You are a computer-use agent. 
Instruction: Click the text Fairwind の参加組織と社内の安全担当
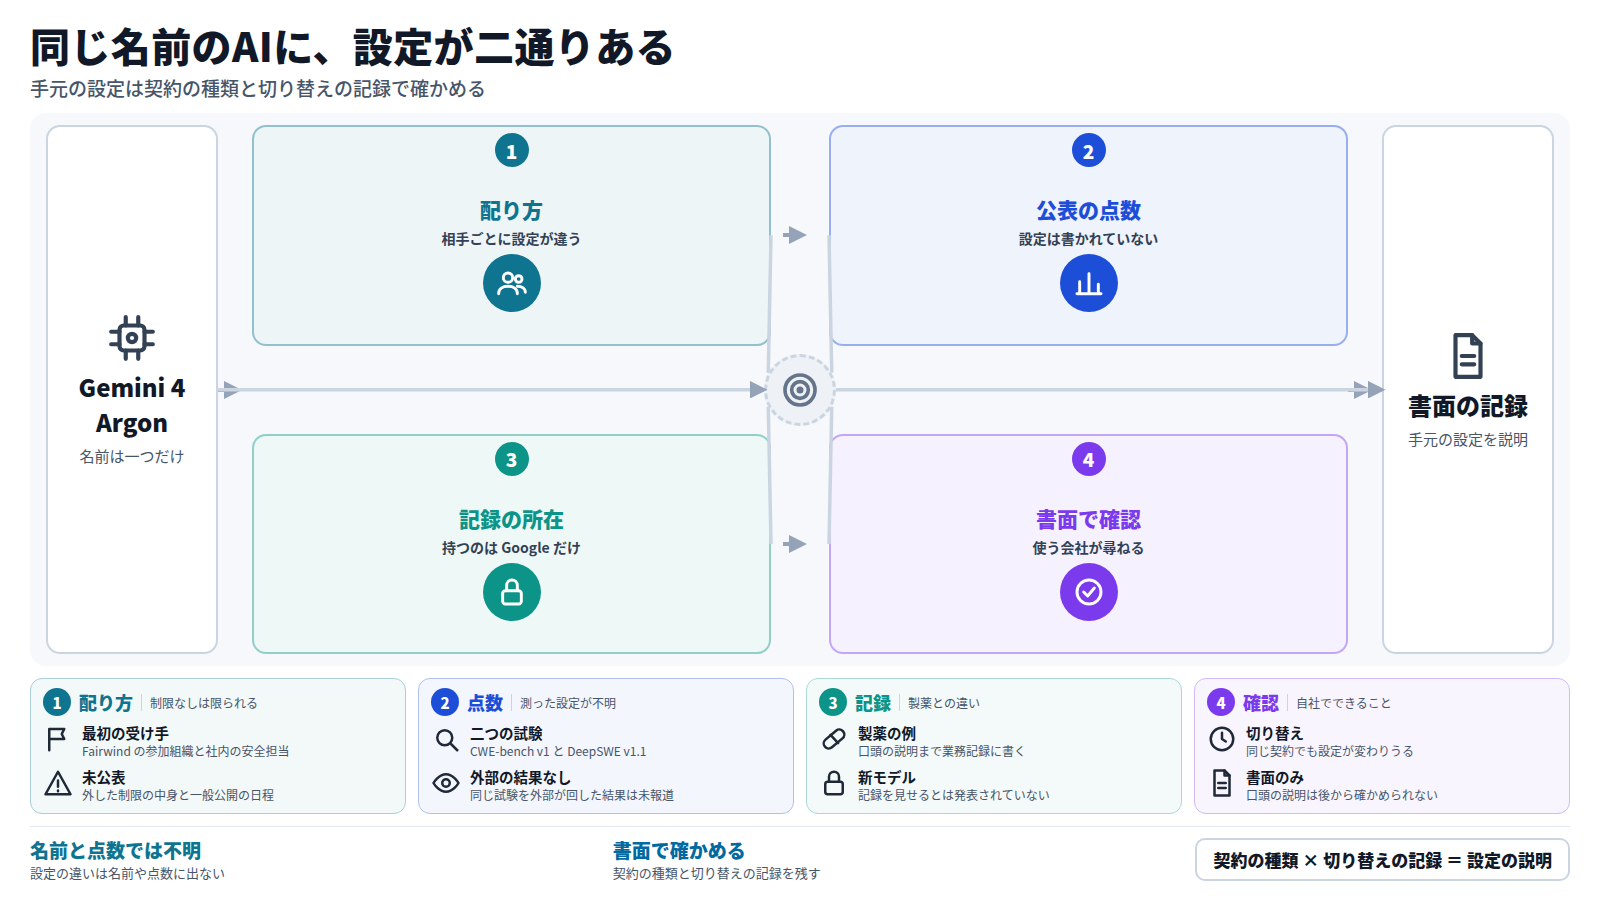pos(186,752)
